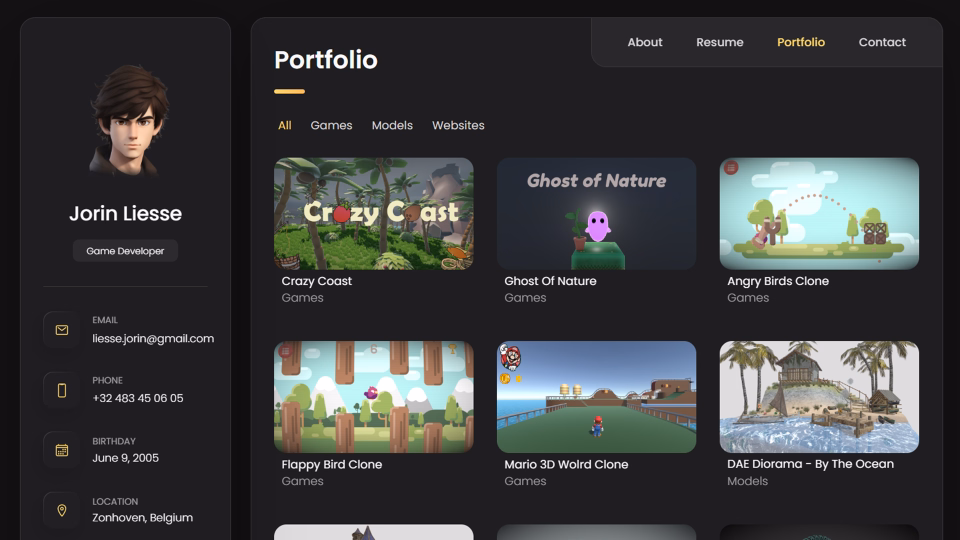Click DAE Diorama - By The Ocean title

click(810, 464)
